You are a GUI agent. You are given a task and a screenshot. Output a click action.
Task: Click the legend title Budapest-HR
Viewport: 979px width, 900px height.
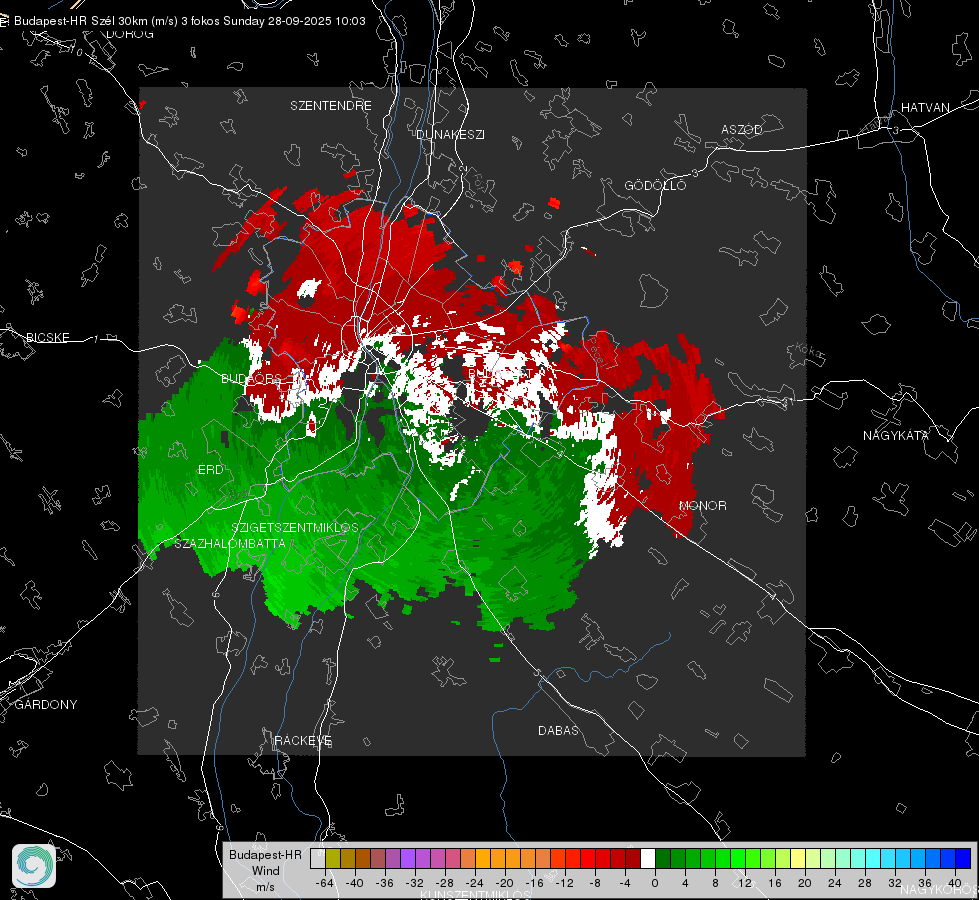(x=265, y=855)
